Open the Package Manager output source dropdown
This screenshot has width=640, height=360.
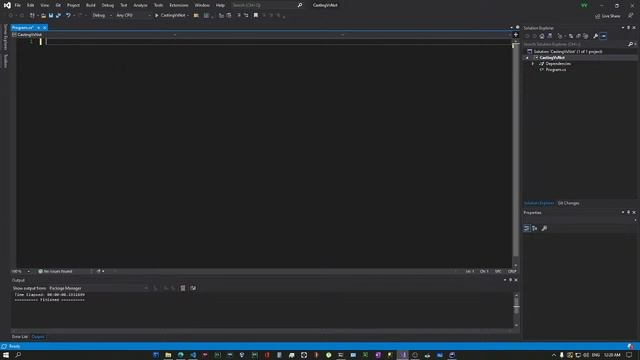(98, 288)
